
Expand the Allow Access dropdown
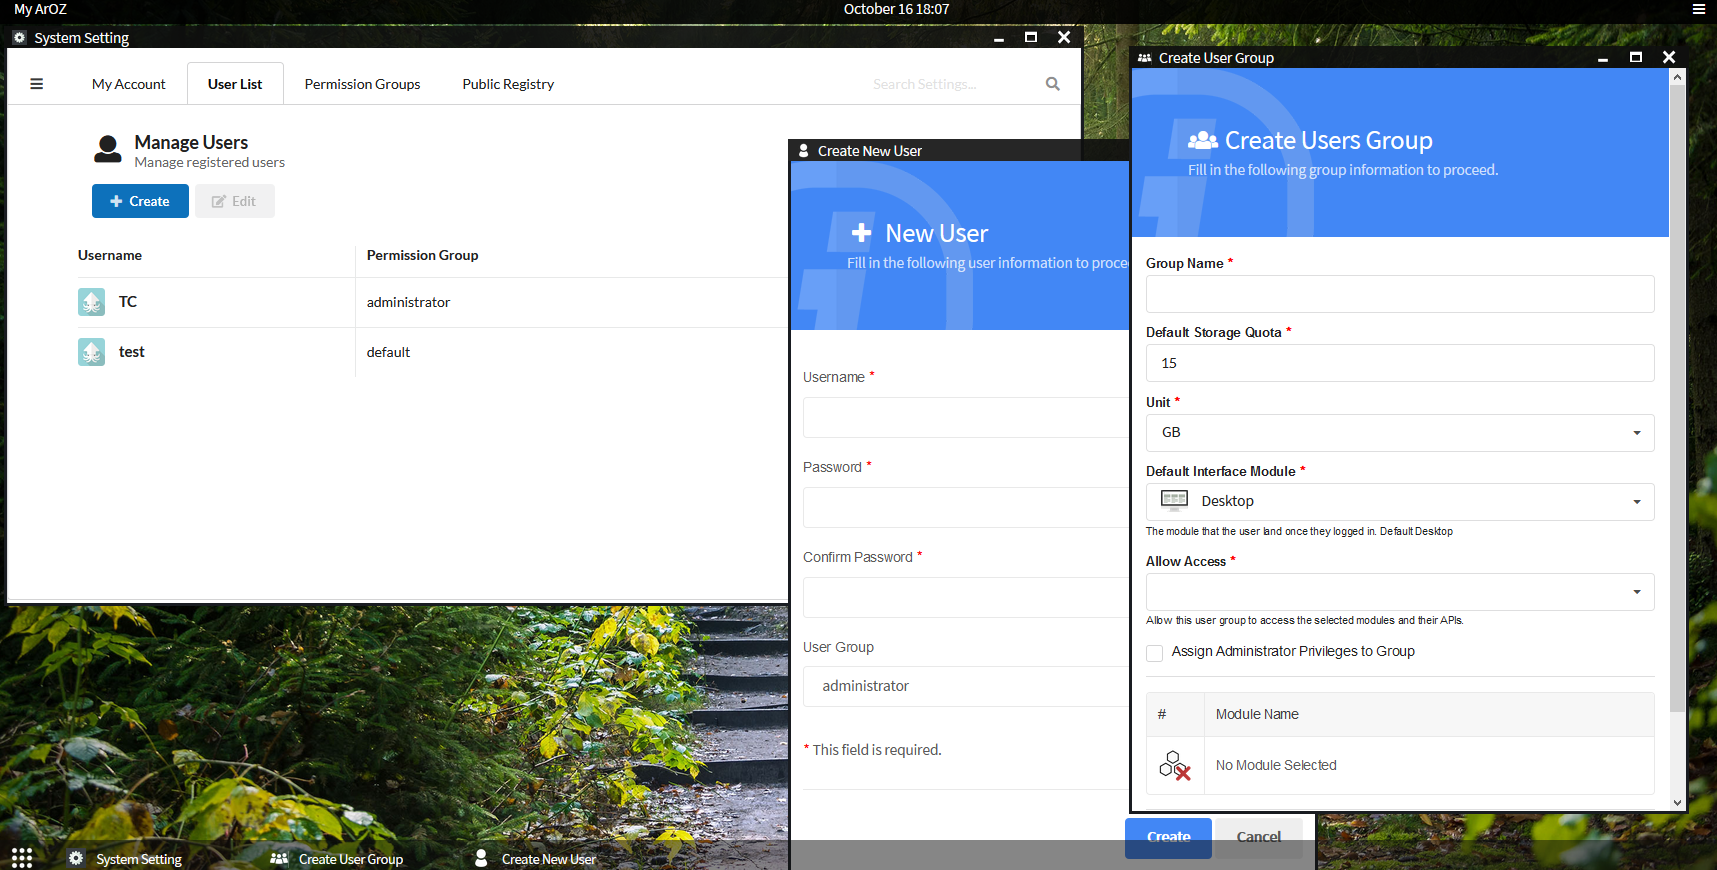(1399, 592)
